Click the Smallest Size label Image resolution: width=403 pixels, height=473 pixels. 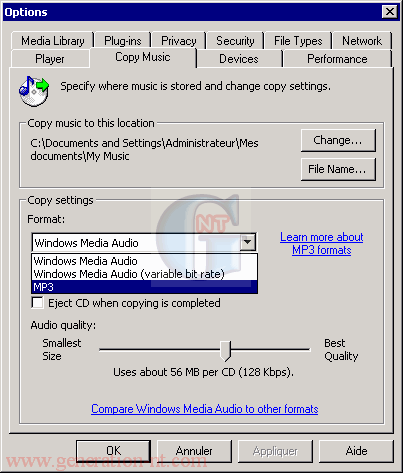pyautogui.click(x=62, y=350)
